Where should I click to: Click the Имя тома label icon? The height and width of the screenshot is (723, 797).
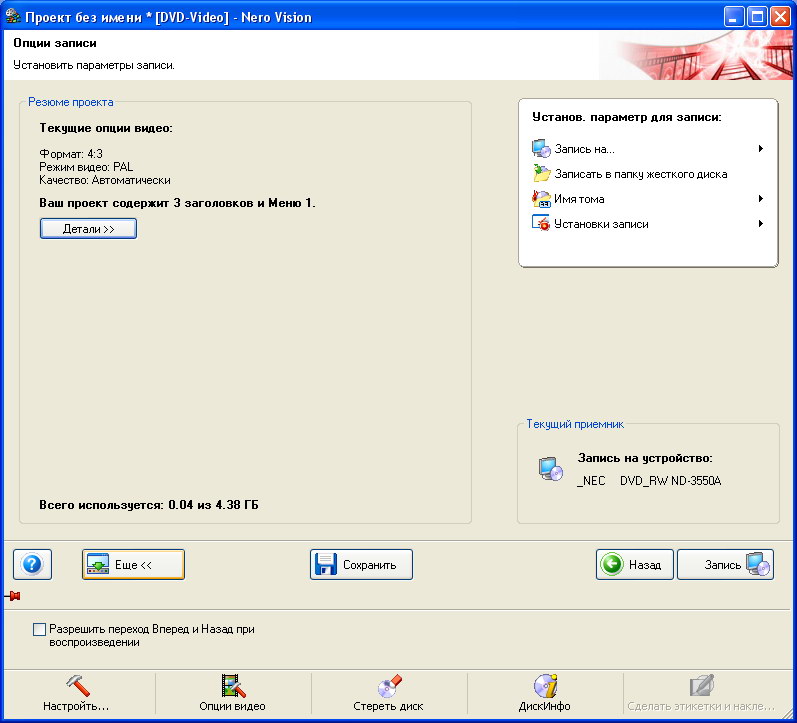[541, 198]
